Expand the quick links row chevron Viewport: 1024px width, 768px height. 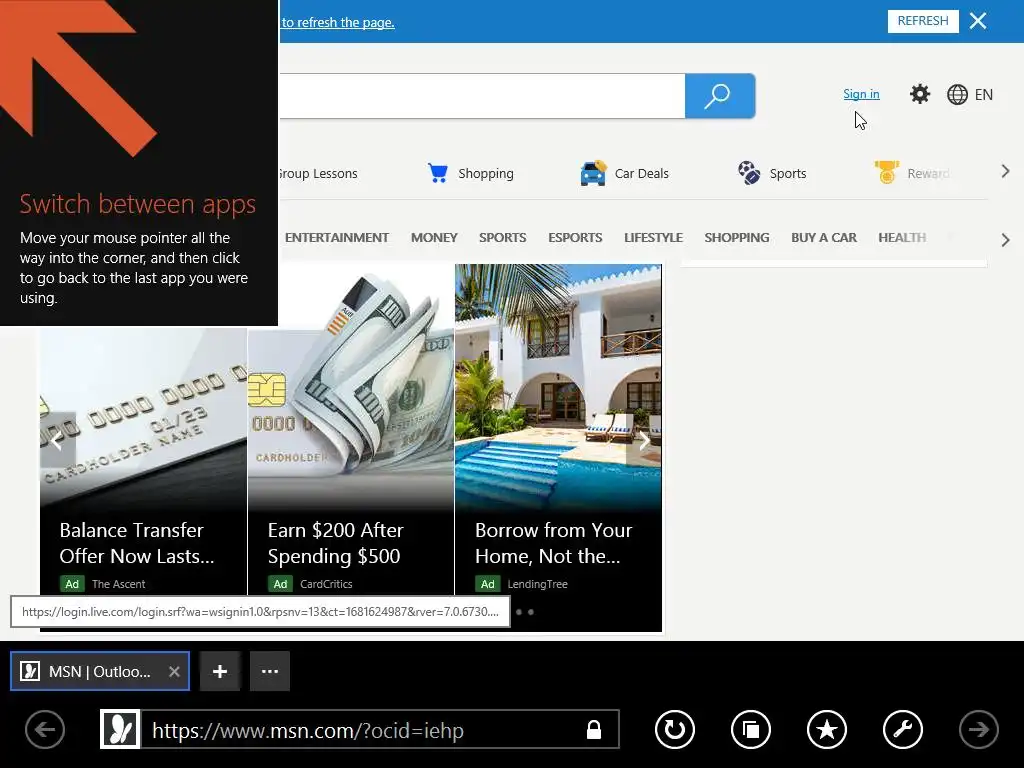click(x=1005, y=172)
